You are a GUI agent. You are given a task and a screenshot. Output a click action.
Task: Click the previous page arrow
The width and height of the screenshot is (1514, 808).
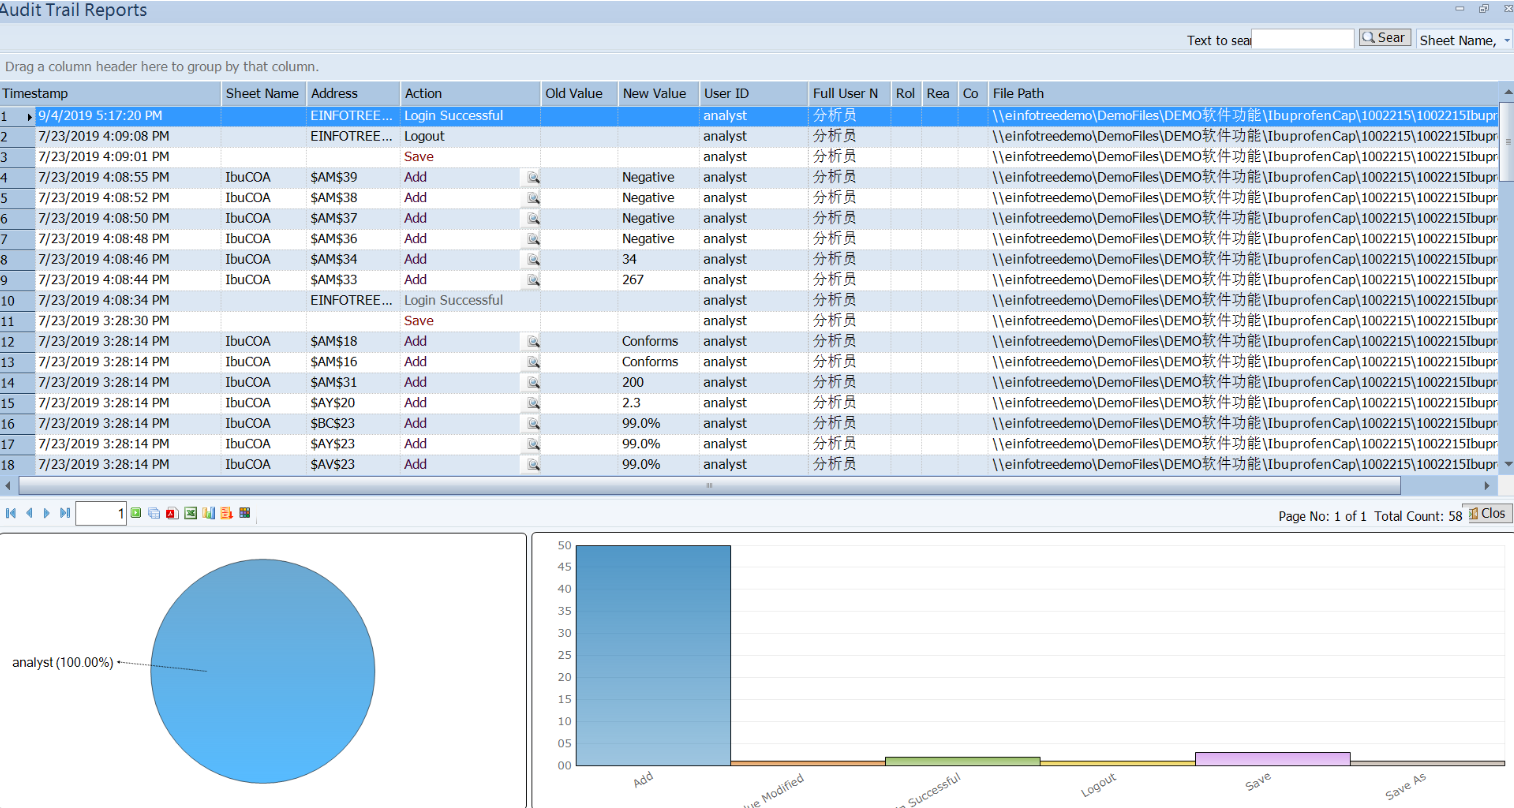click(29, 513)
